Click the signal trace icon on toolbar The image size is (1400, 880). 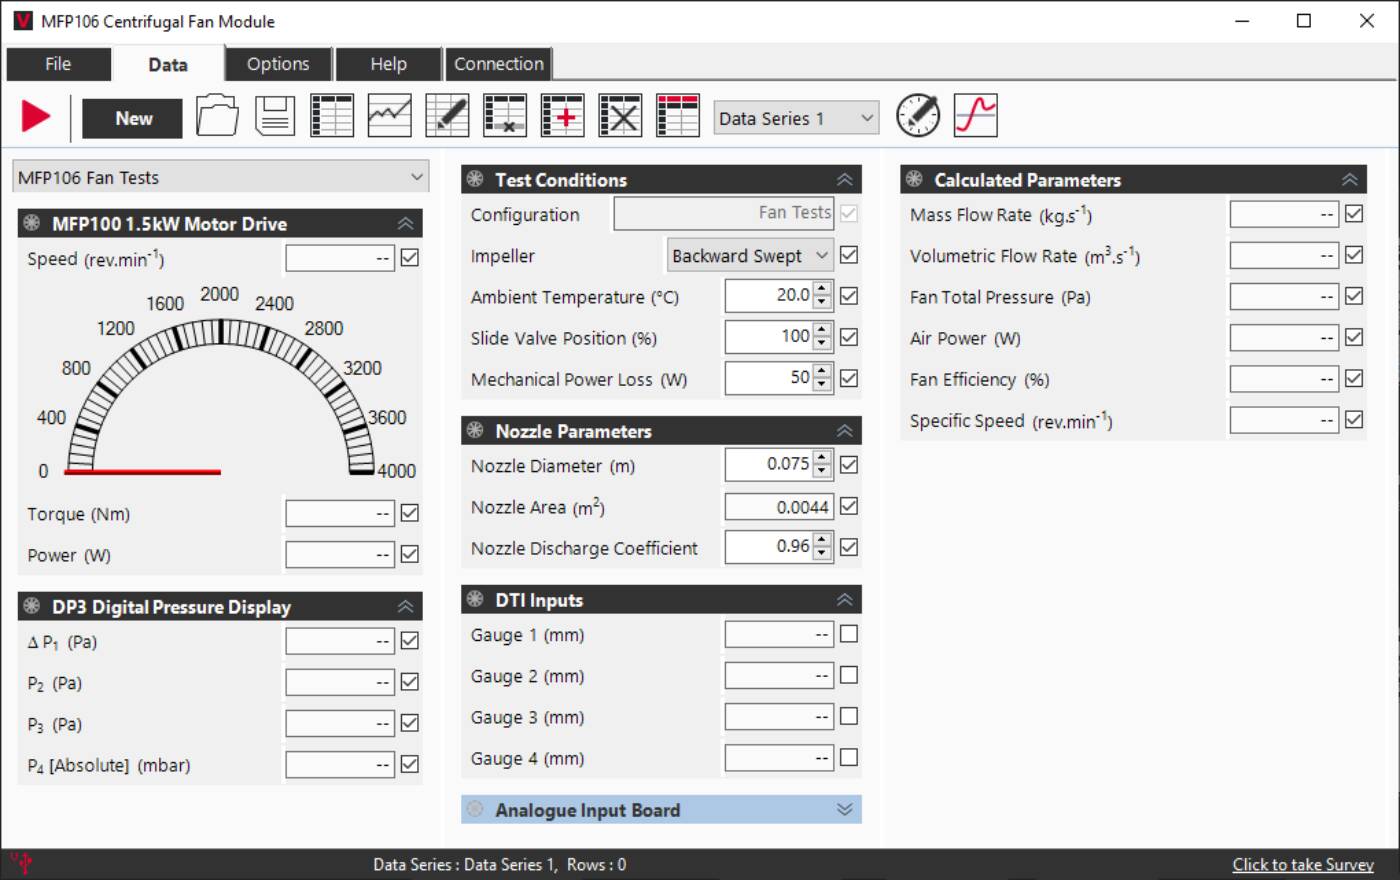[x=976, y=115]
